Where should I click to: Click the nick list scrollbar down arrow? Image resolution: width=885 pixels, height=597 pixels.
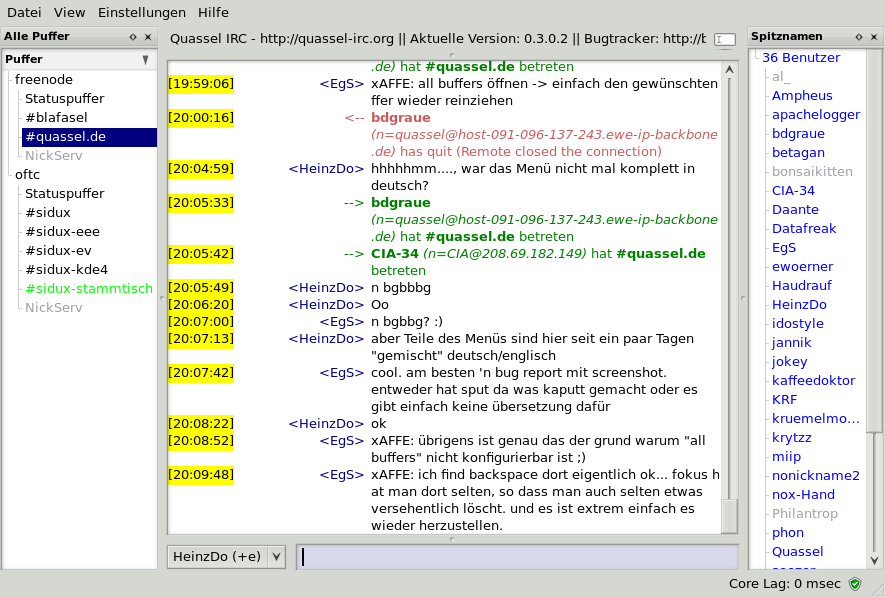874,560
